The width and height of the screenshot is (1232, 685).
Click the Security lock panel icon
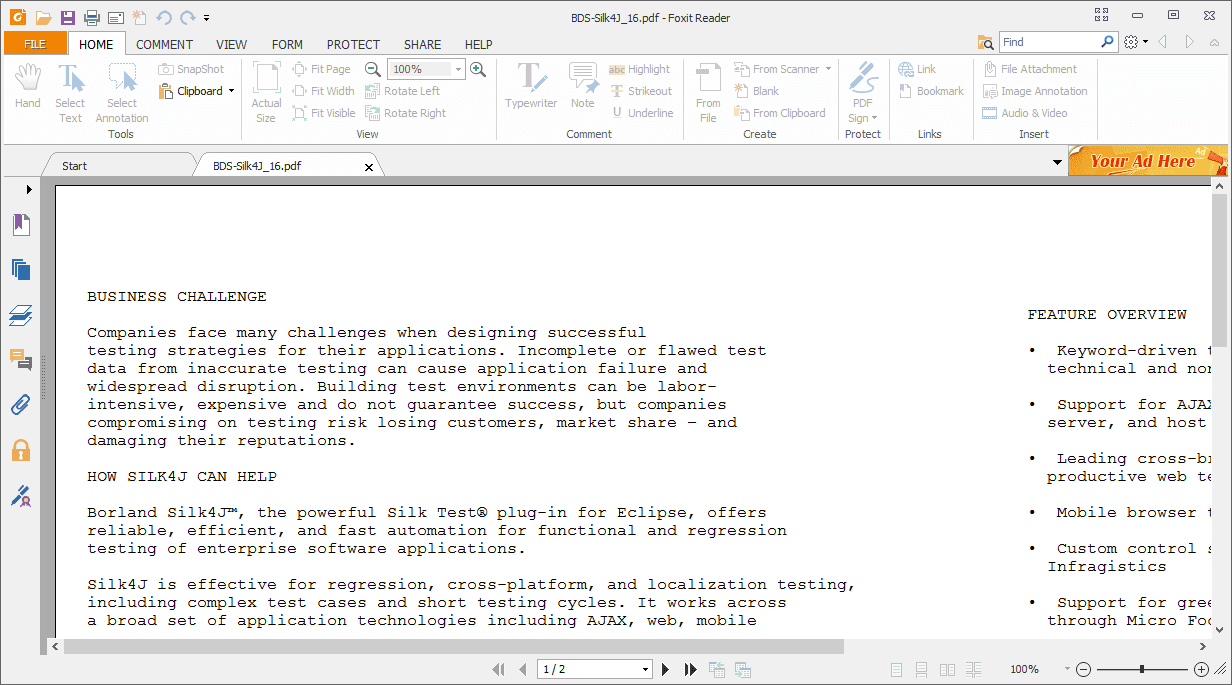(x=21, y=450)
